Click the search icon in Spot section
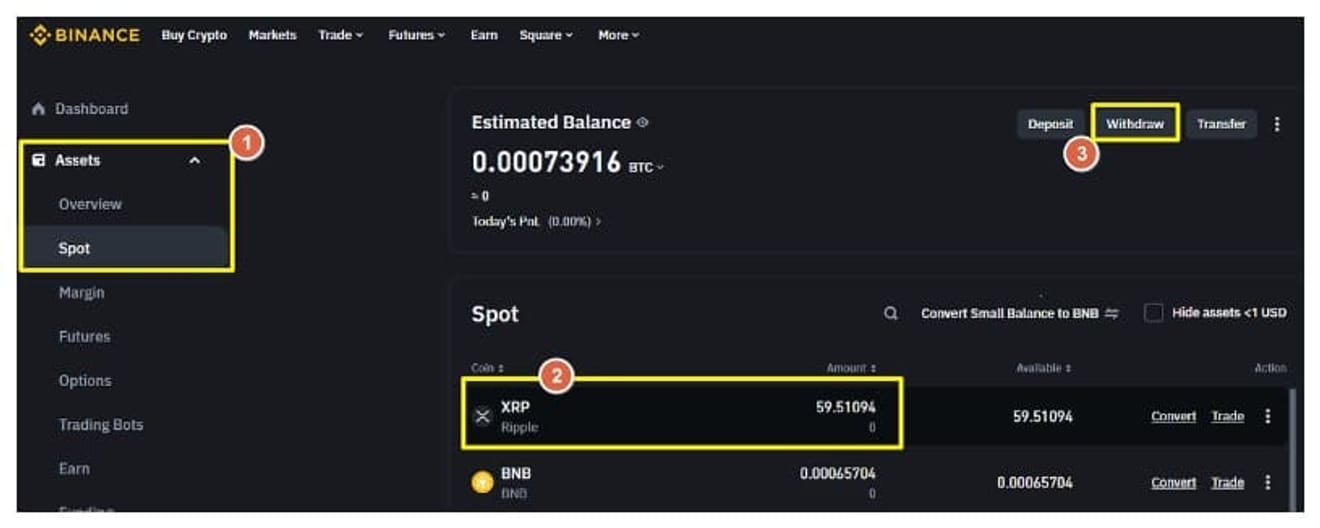 click(890, 314)
